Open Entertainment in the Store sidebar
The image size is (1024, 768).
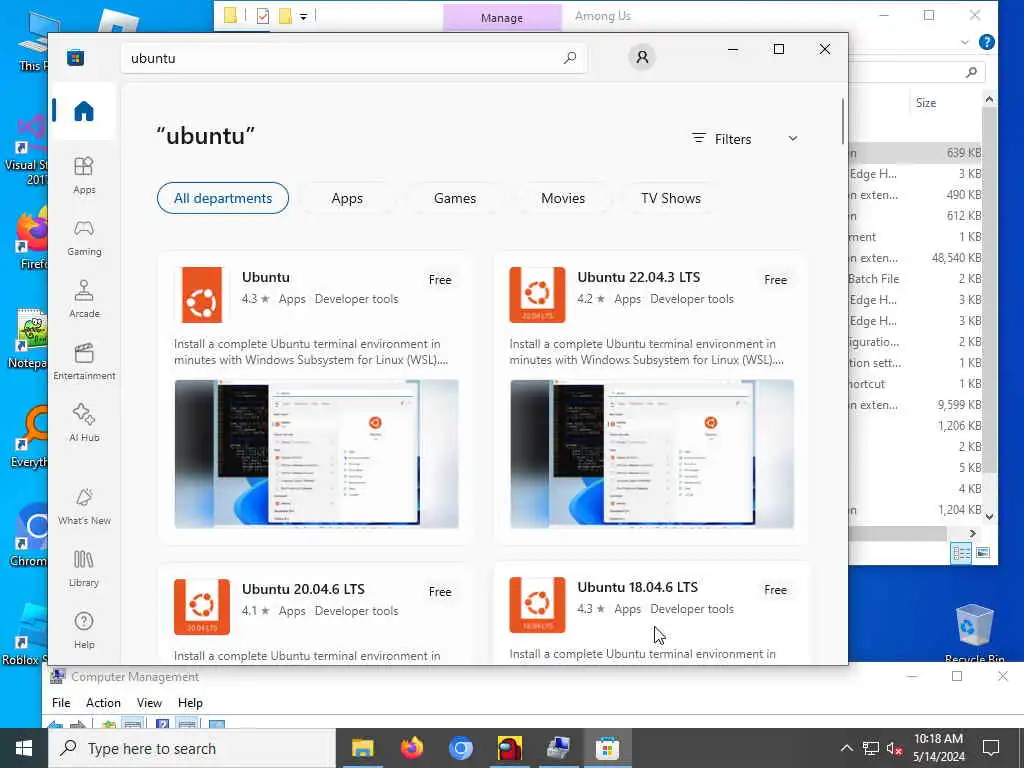click(84, 361)
